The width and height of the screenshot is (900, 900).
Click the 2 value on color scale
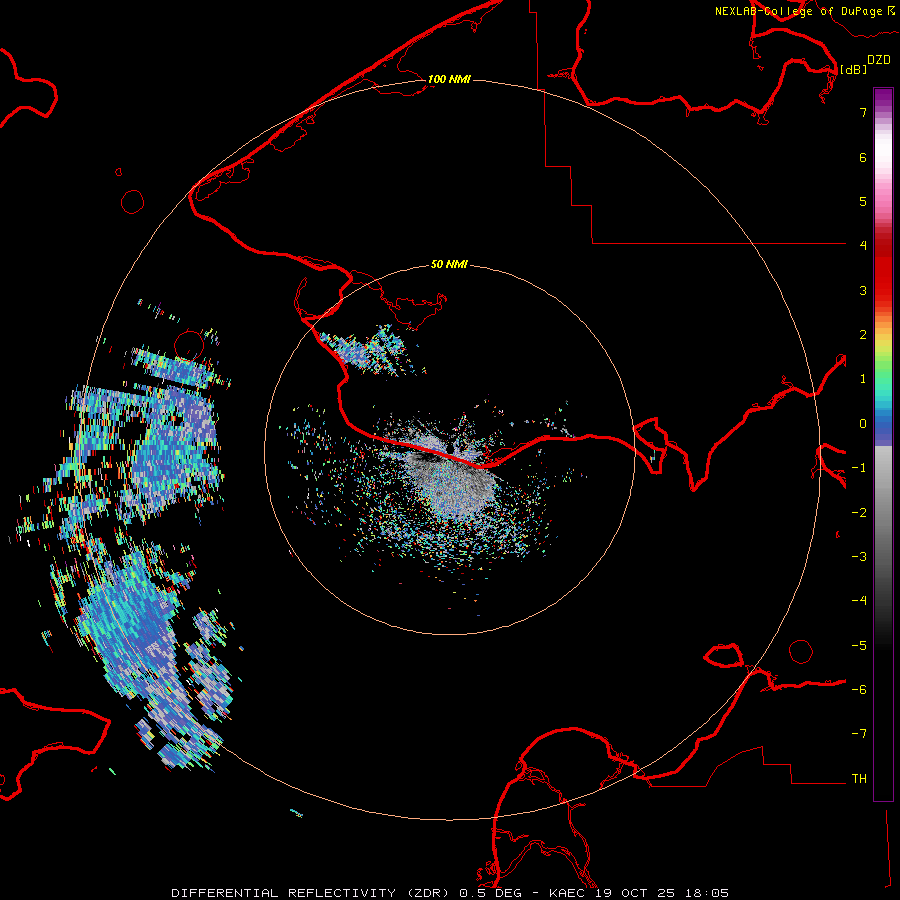point(863,335)
